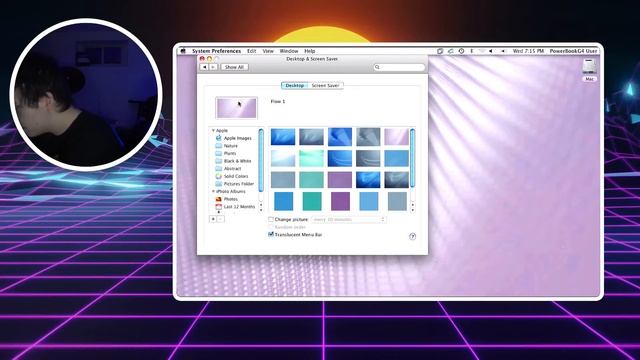
Task: Click the Wed 7:15 PM clock
Action: pyautogui.click(x=528, y=51)
